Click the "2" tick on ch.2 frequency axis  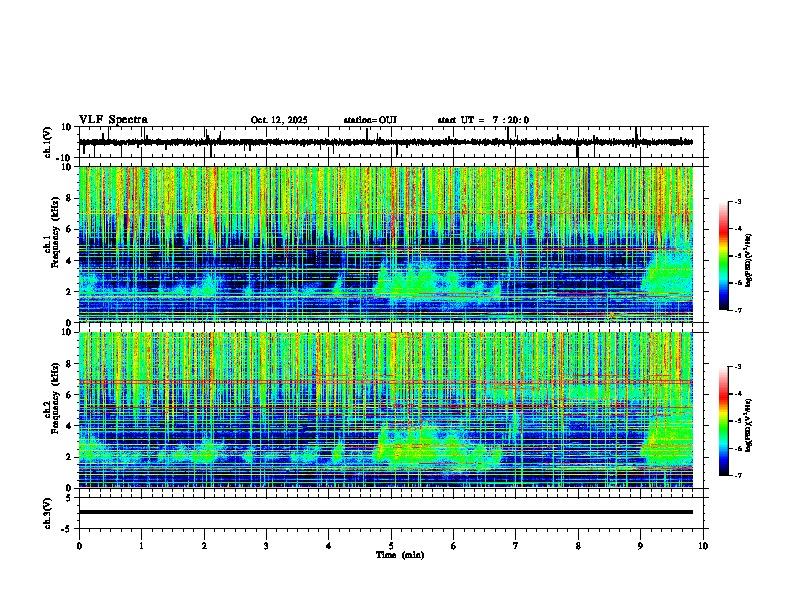coord(70,457)
